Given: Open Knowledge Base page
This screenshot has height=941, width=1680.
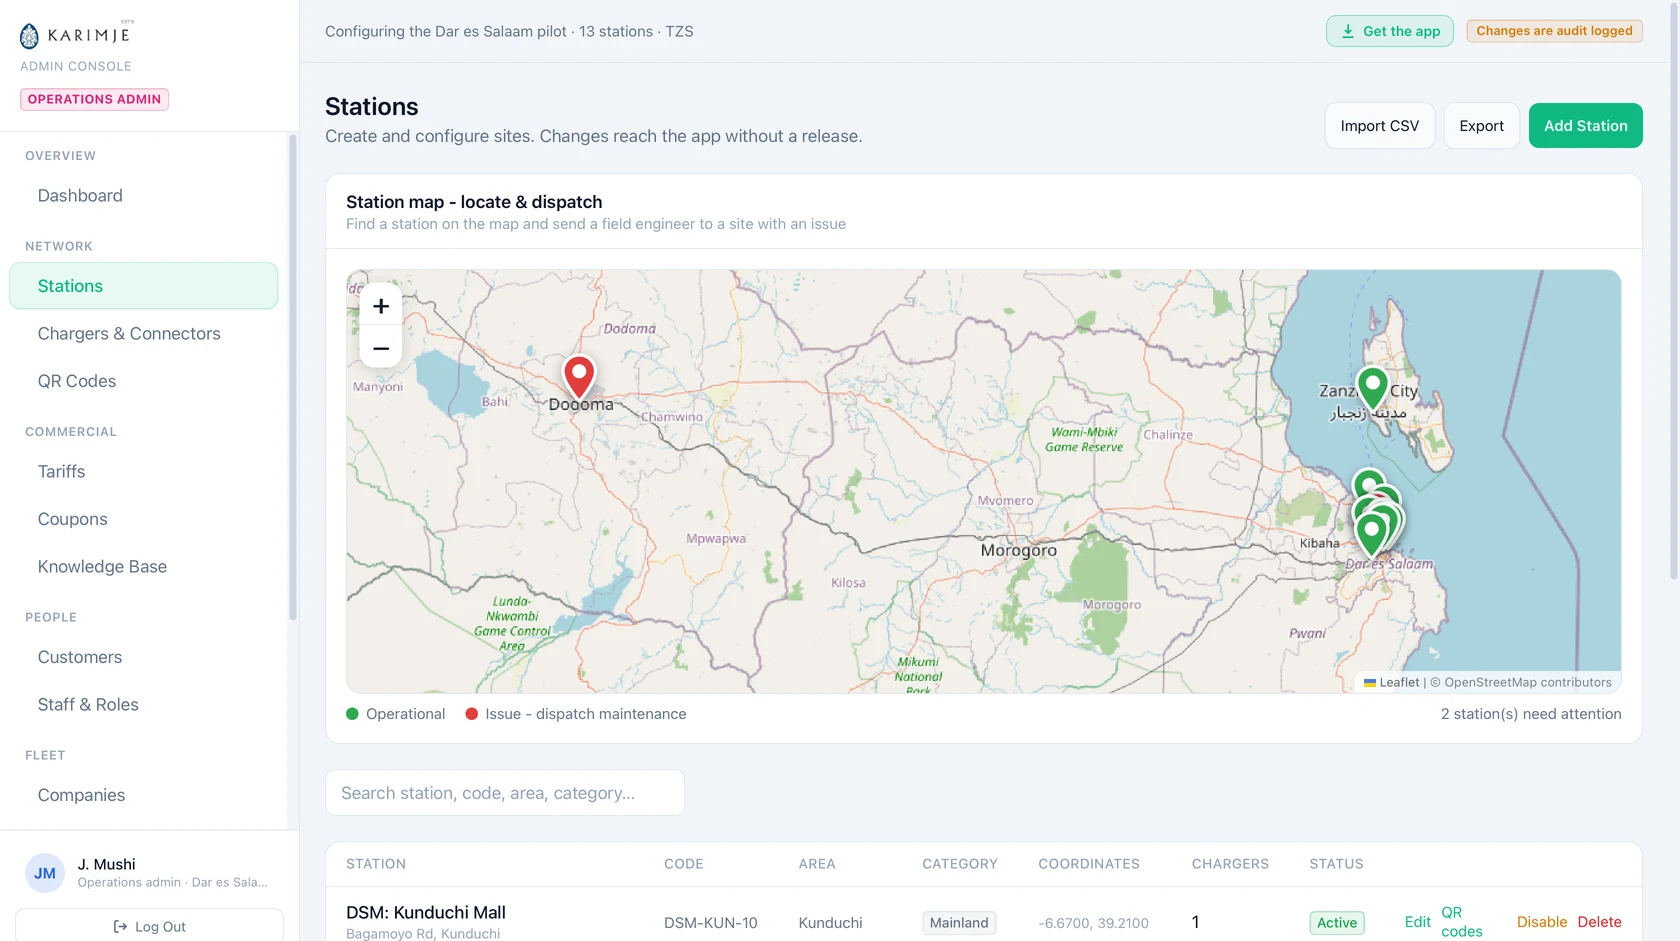Looking at the screenshot, I should click(x=144, y=567).
